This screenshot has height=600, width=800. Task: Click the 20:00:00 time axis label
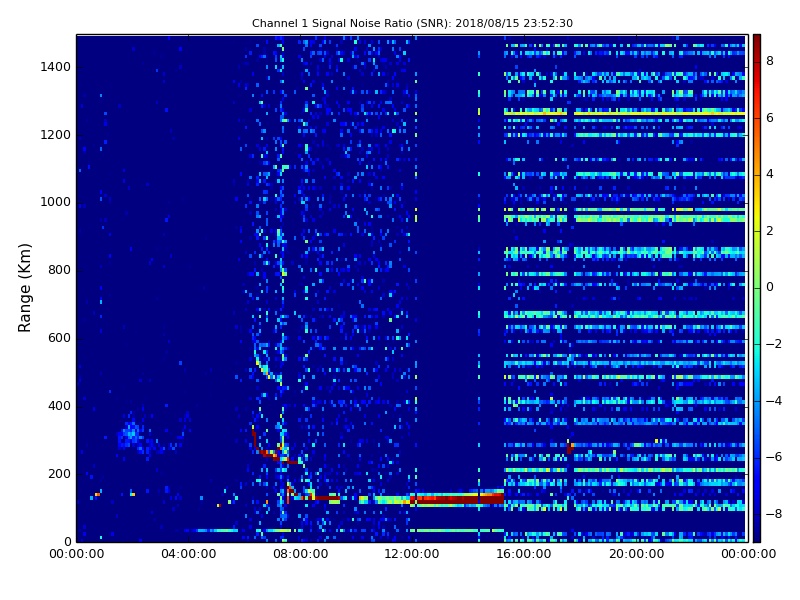pos(636,554)
